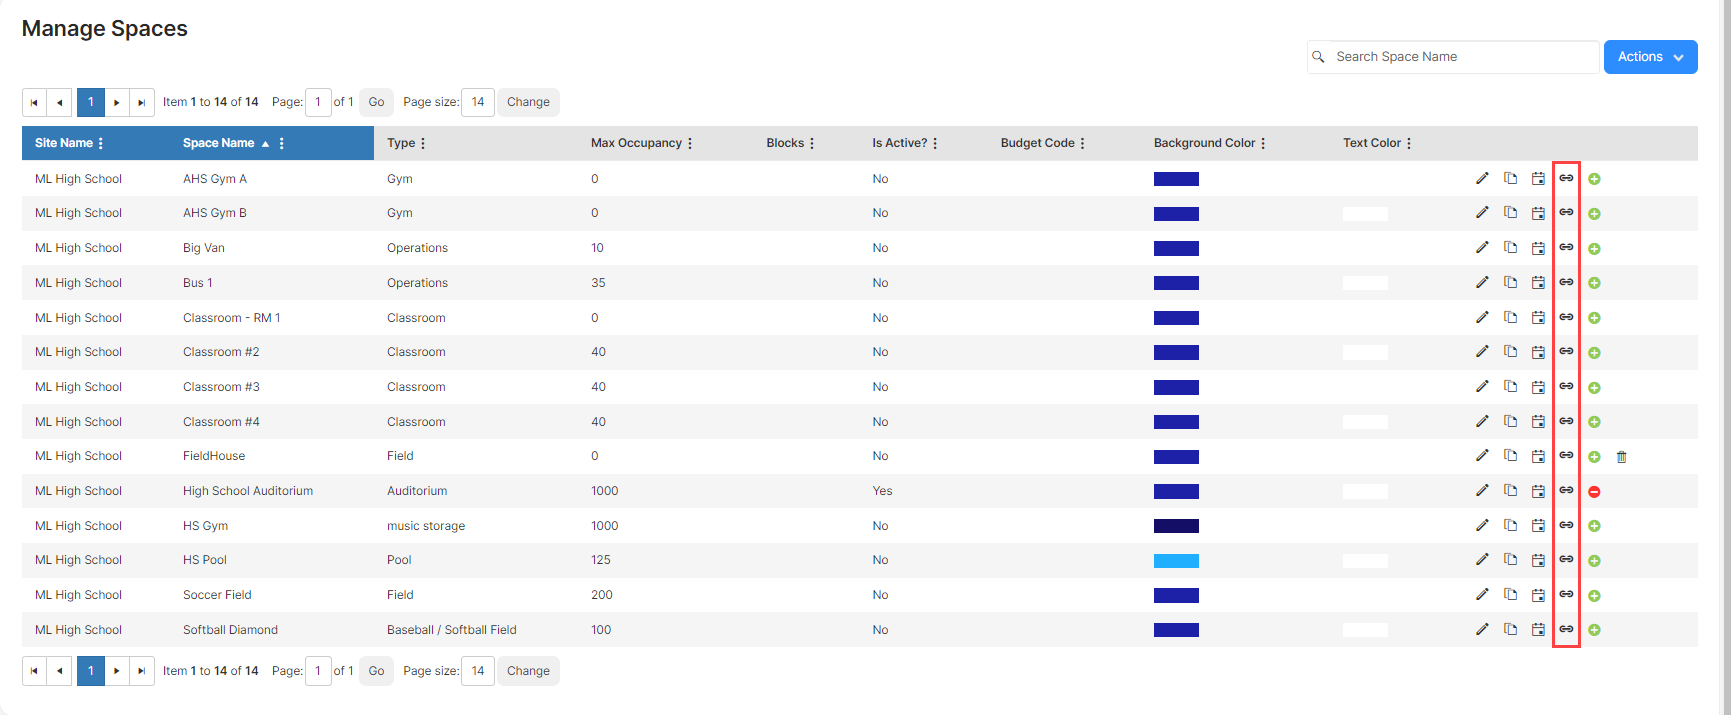
Task: Open the Site Name column options menu
Action: 101,143
